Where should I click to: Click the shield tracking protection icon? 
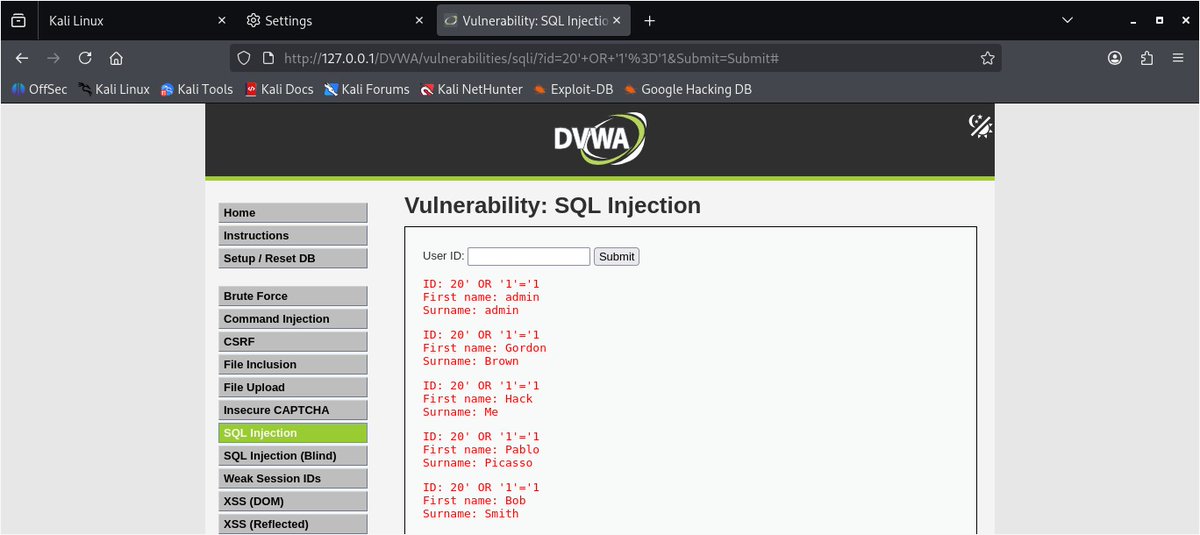coord(245,58)
